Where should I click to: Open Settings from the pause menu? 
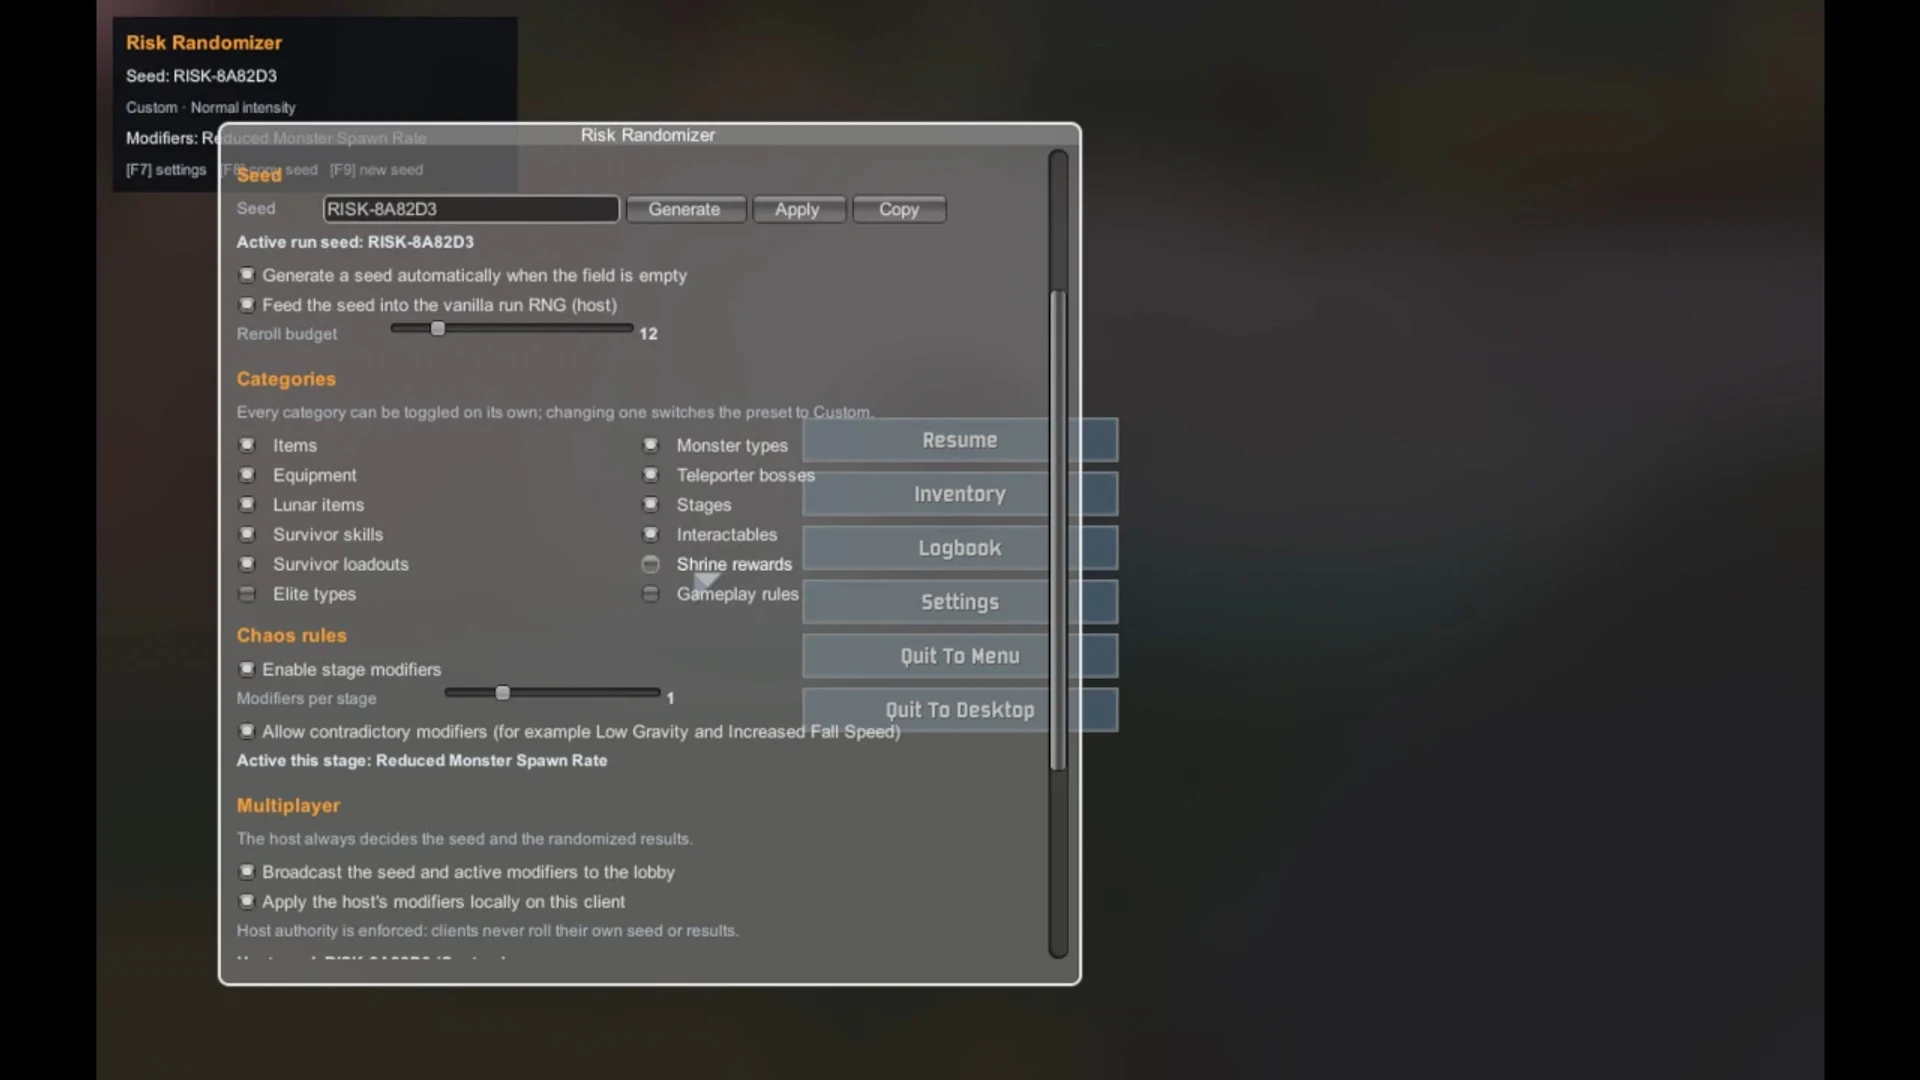pyautogui.click(x=960, y=602)
